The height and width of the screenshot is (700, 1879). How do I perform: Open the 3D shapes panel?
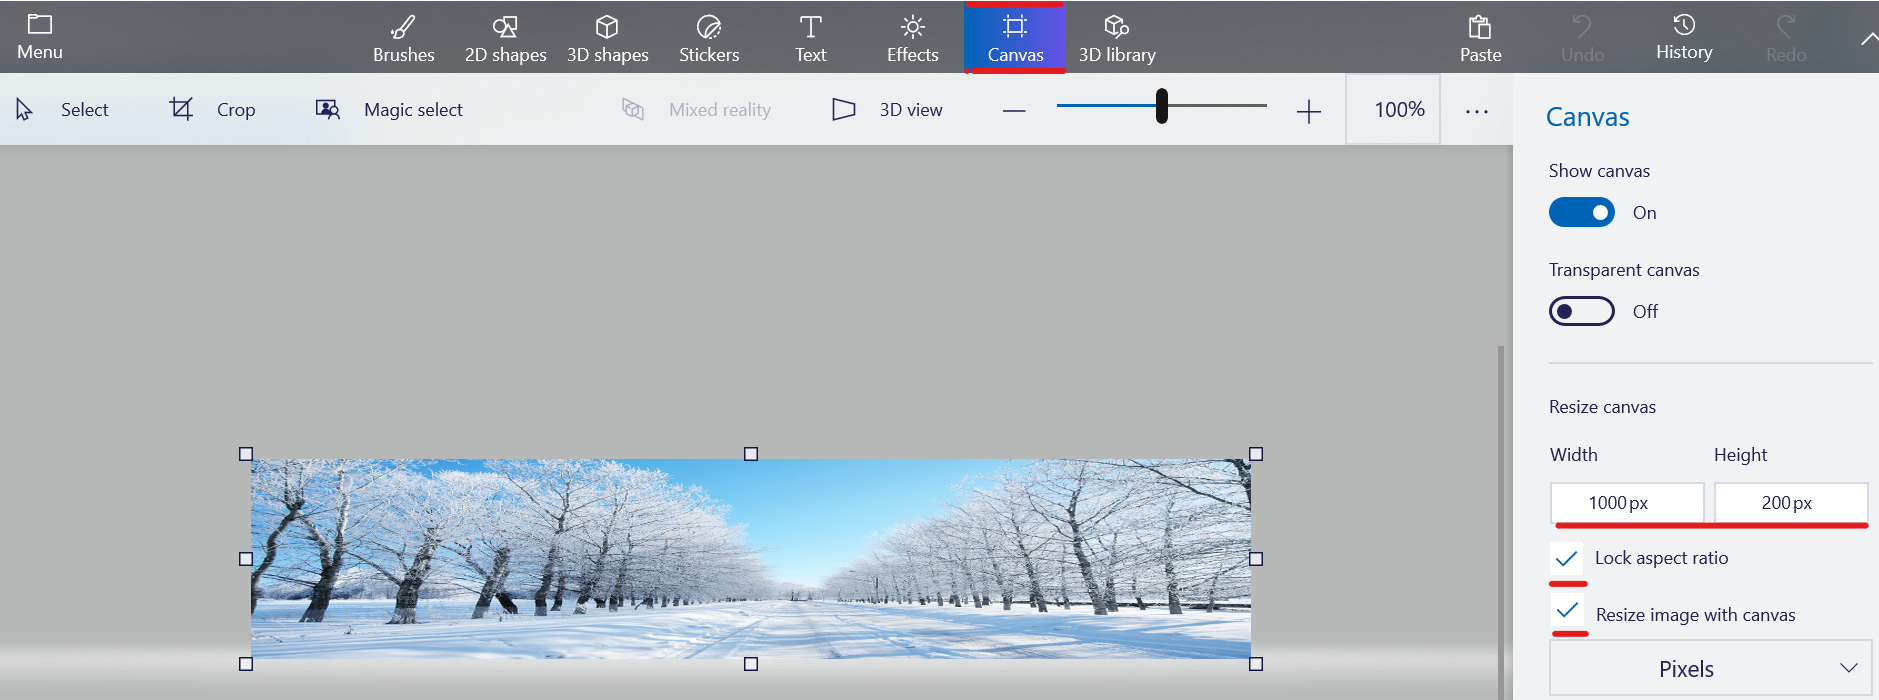point(607,38)
